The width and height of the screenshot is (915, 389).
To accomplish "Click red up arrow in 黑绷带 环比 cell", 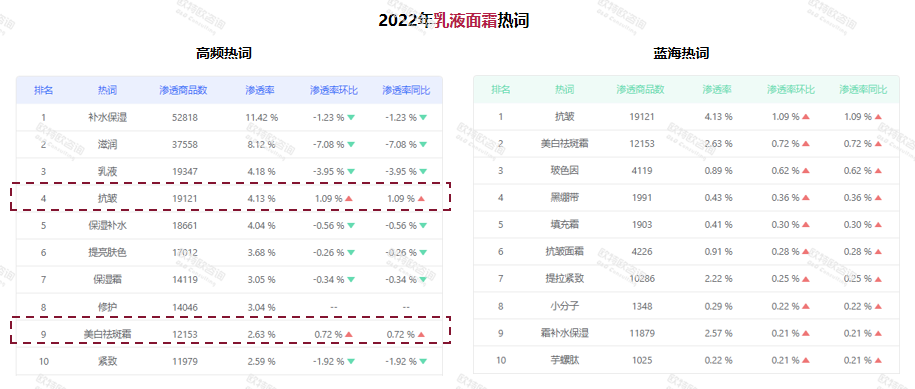I will [806, 198].
